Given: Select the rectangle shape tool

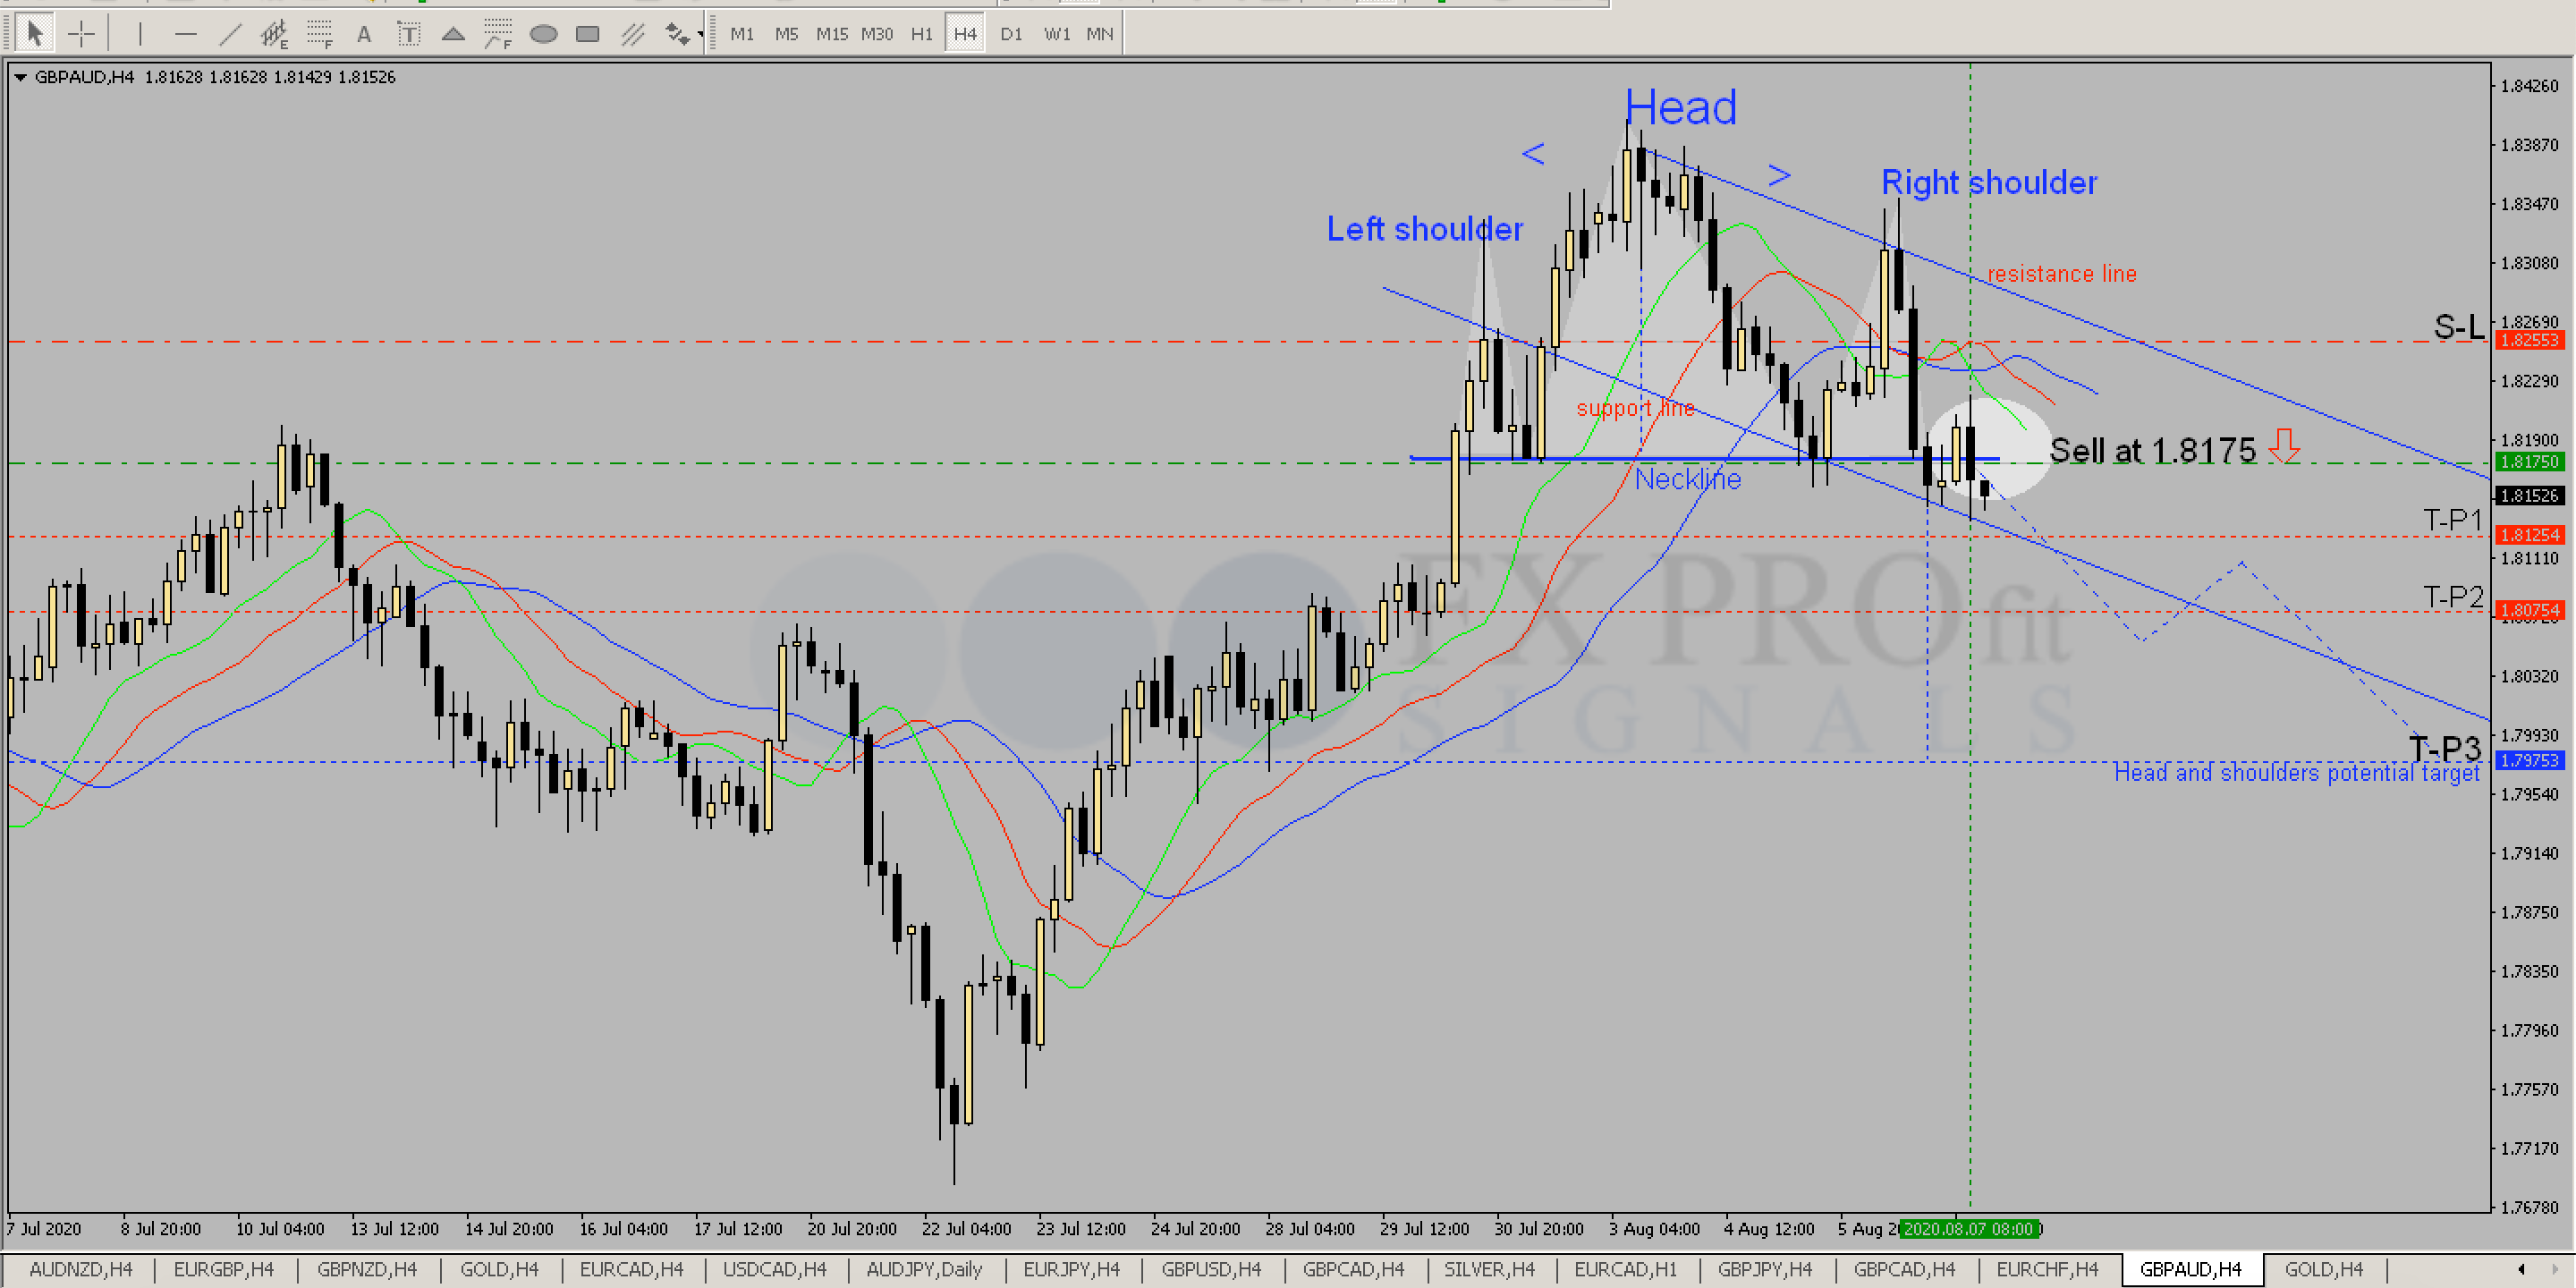Looking at the screenshot, I should tap(588, 34).
